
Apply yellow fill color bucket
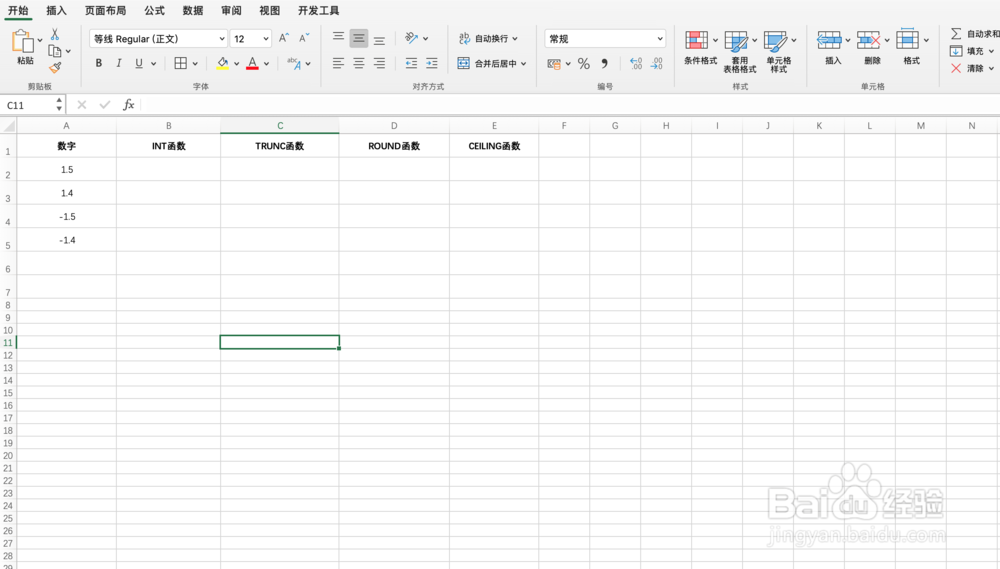click(223, 63)
